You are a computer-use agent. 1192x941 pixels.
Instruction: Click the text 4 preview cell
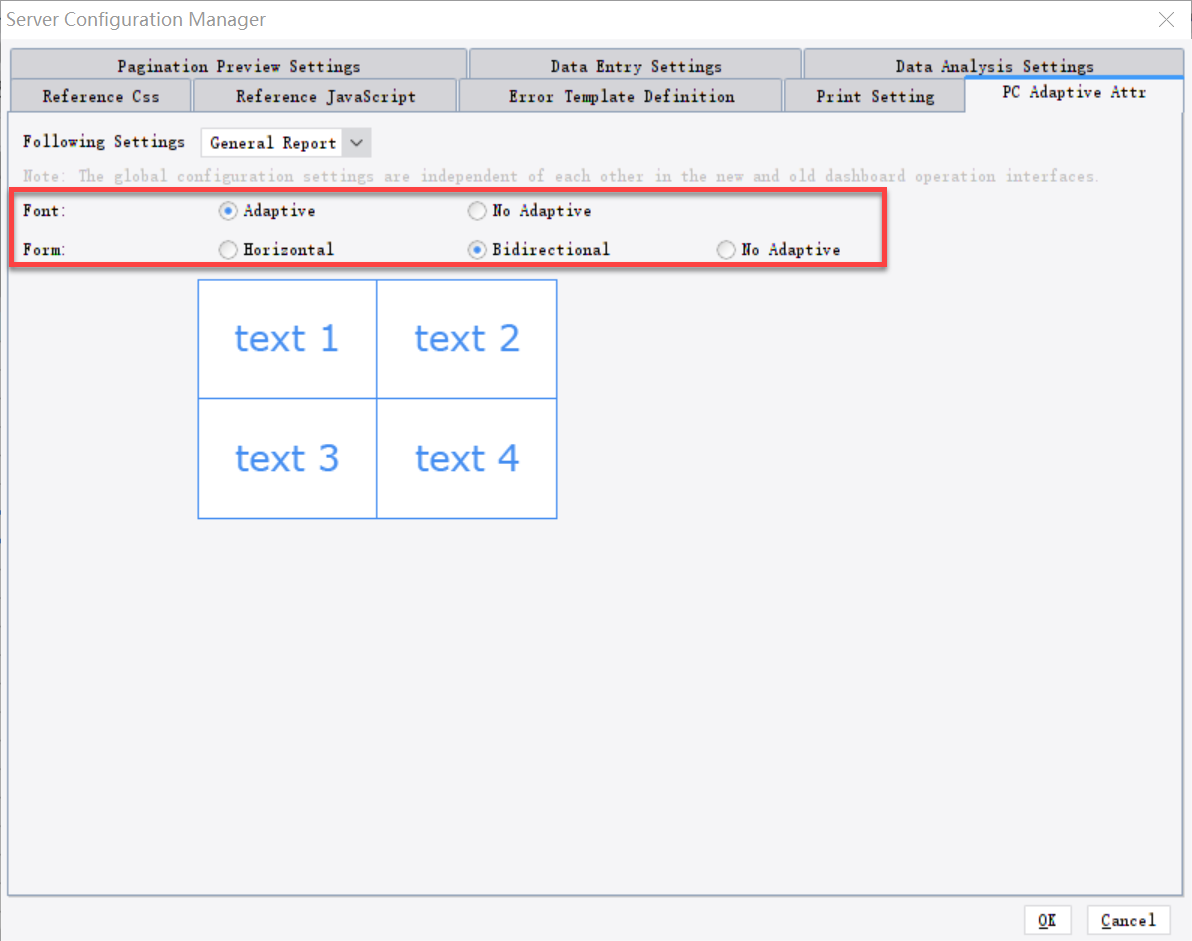(467, 458)
